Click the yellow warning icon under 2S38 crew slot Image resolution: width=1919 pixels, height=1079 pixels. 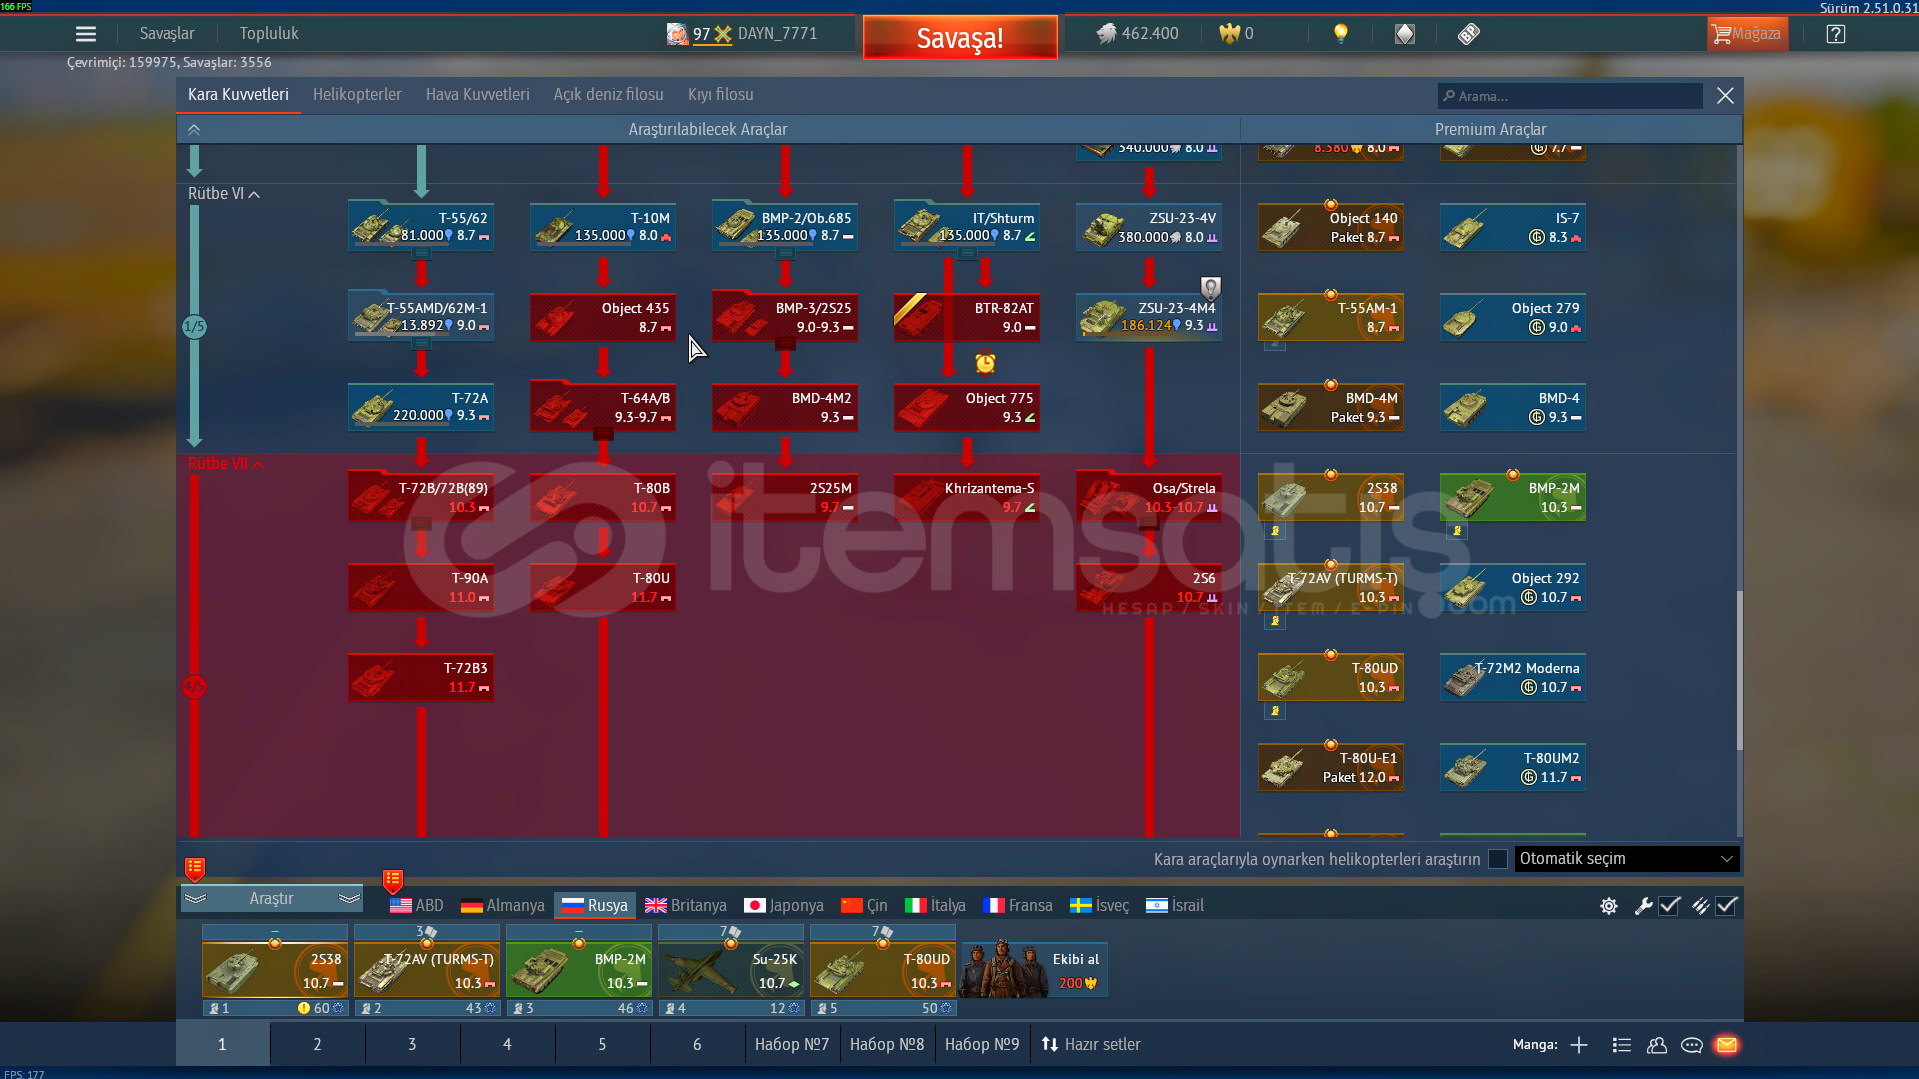(304, 1008)
